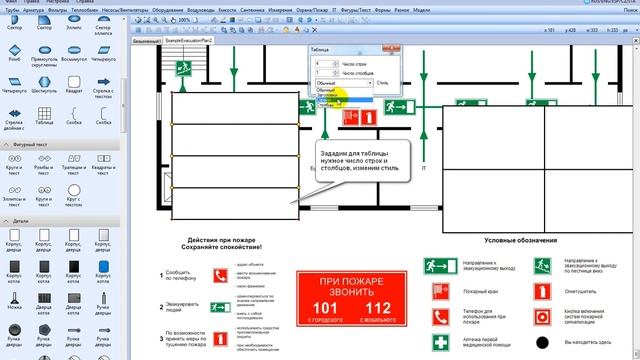The height and width of the screenshot is (360, 640).
Task: Choose Обычный in style dropdown list
Action: [x=344, y=90]
